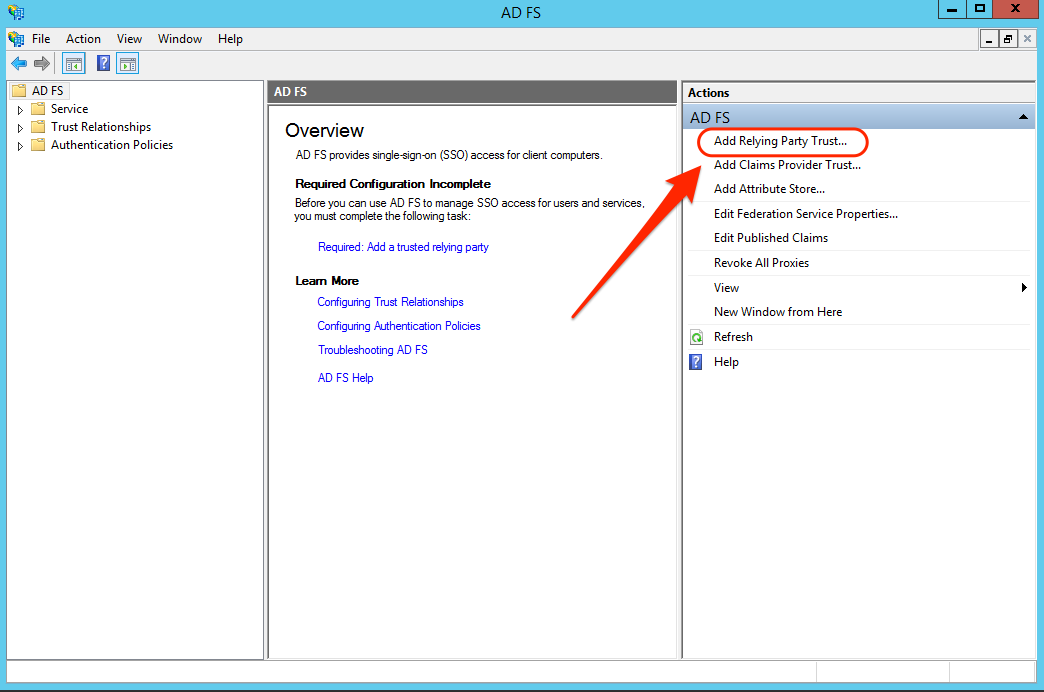Screen dimensions: 1044x692
Task: Click the Authentication Policies folder icon
Action: tap(39, 145)
